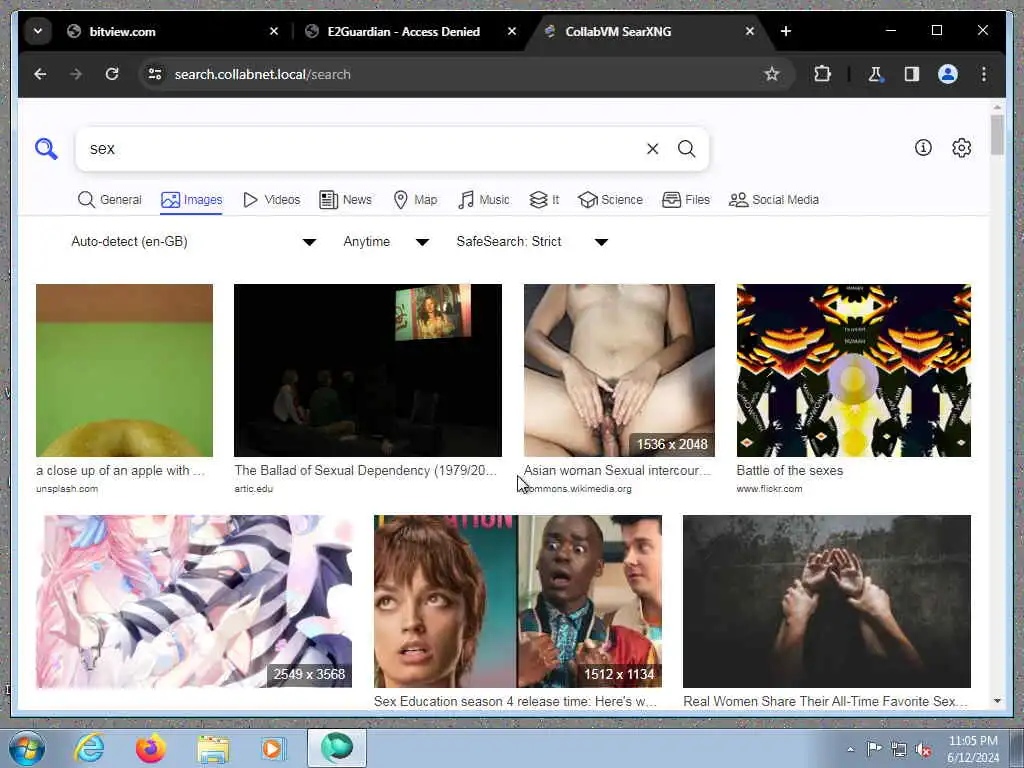
Task: Submit search with the magnifier button
Action: (x=686, y=149)
